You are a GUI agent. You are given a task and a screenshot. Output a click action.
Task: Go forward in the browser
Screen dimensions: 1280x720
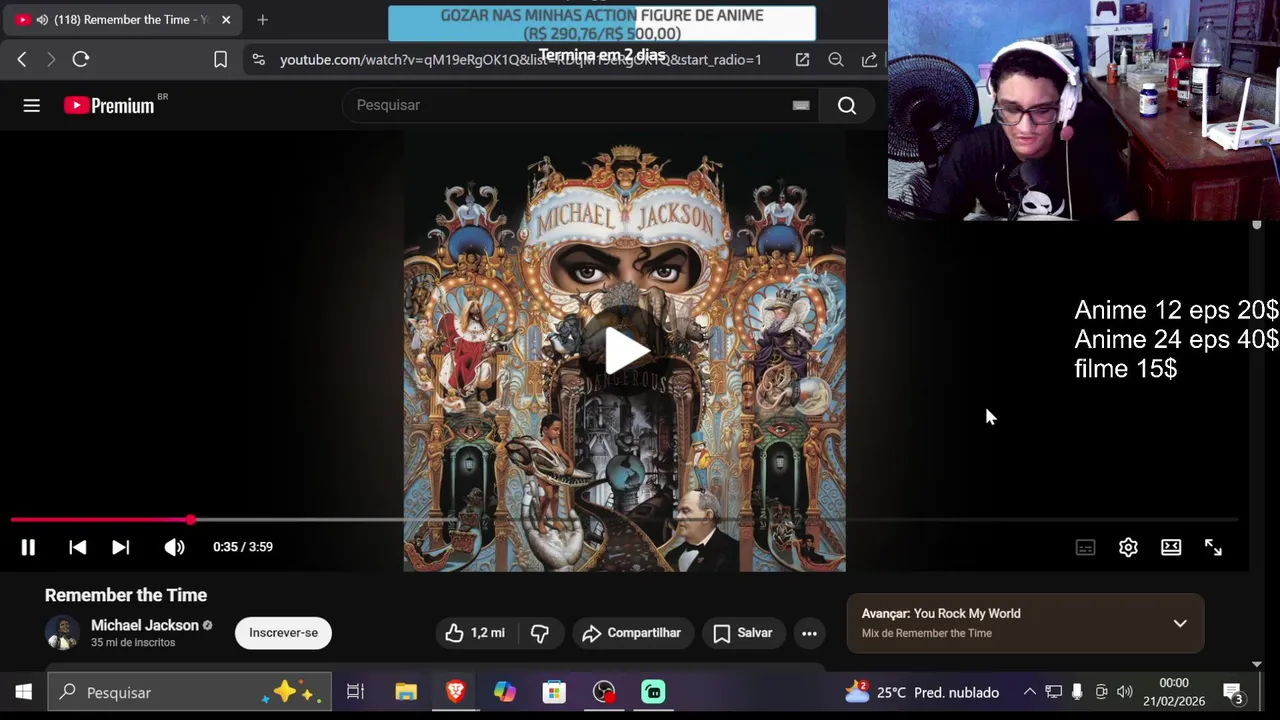[51, 60]
